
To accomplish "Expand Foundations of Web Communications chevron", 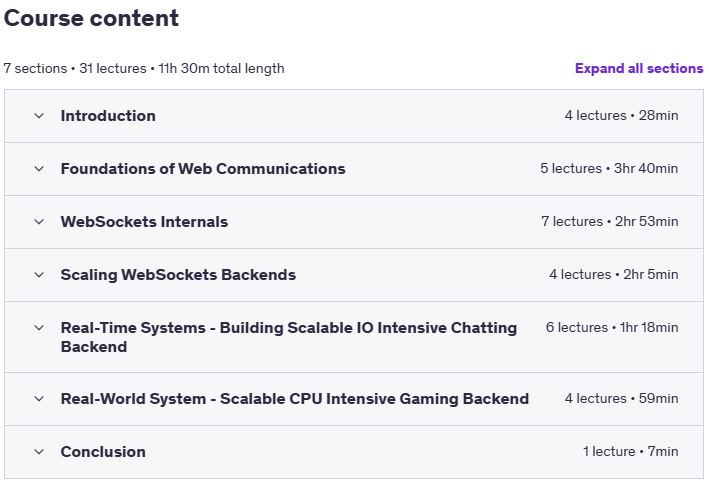I will pos(39,169).
